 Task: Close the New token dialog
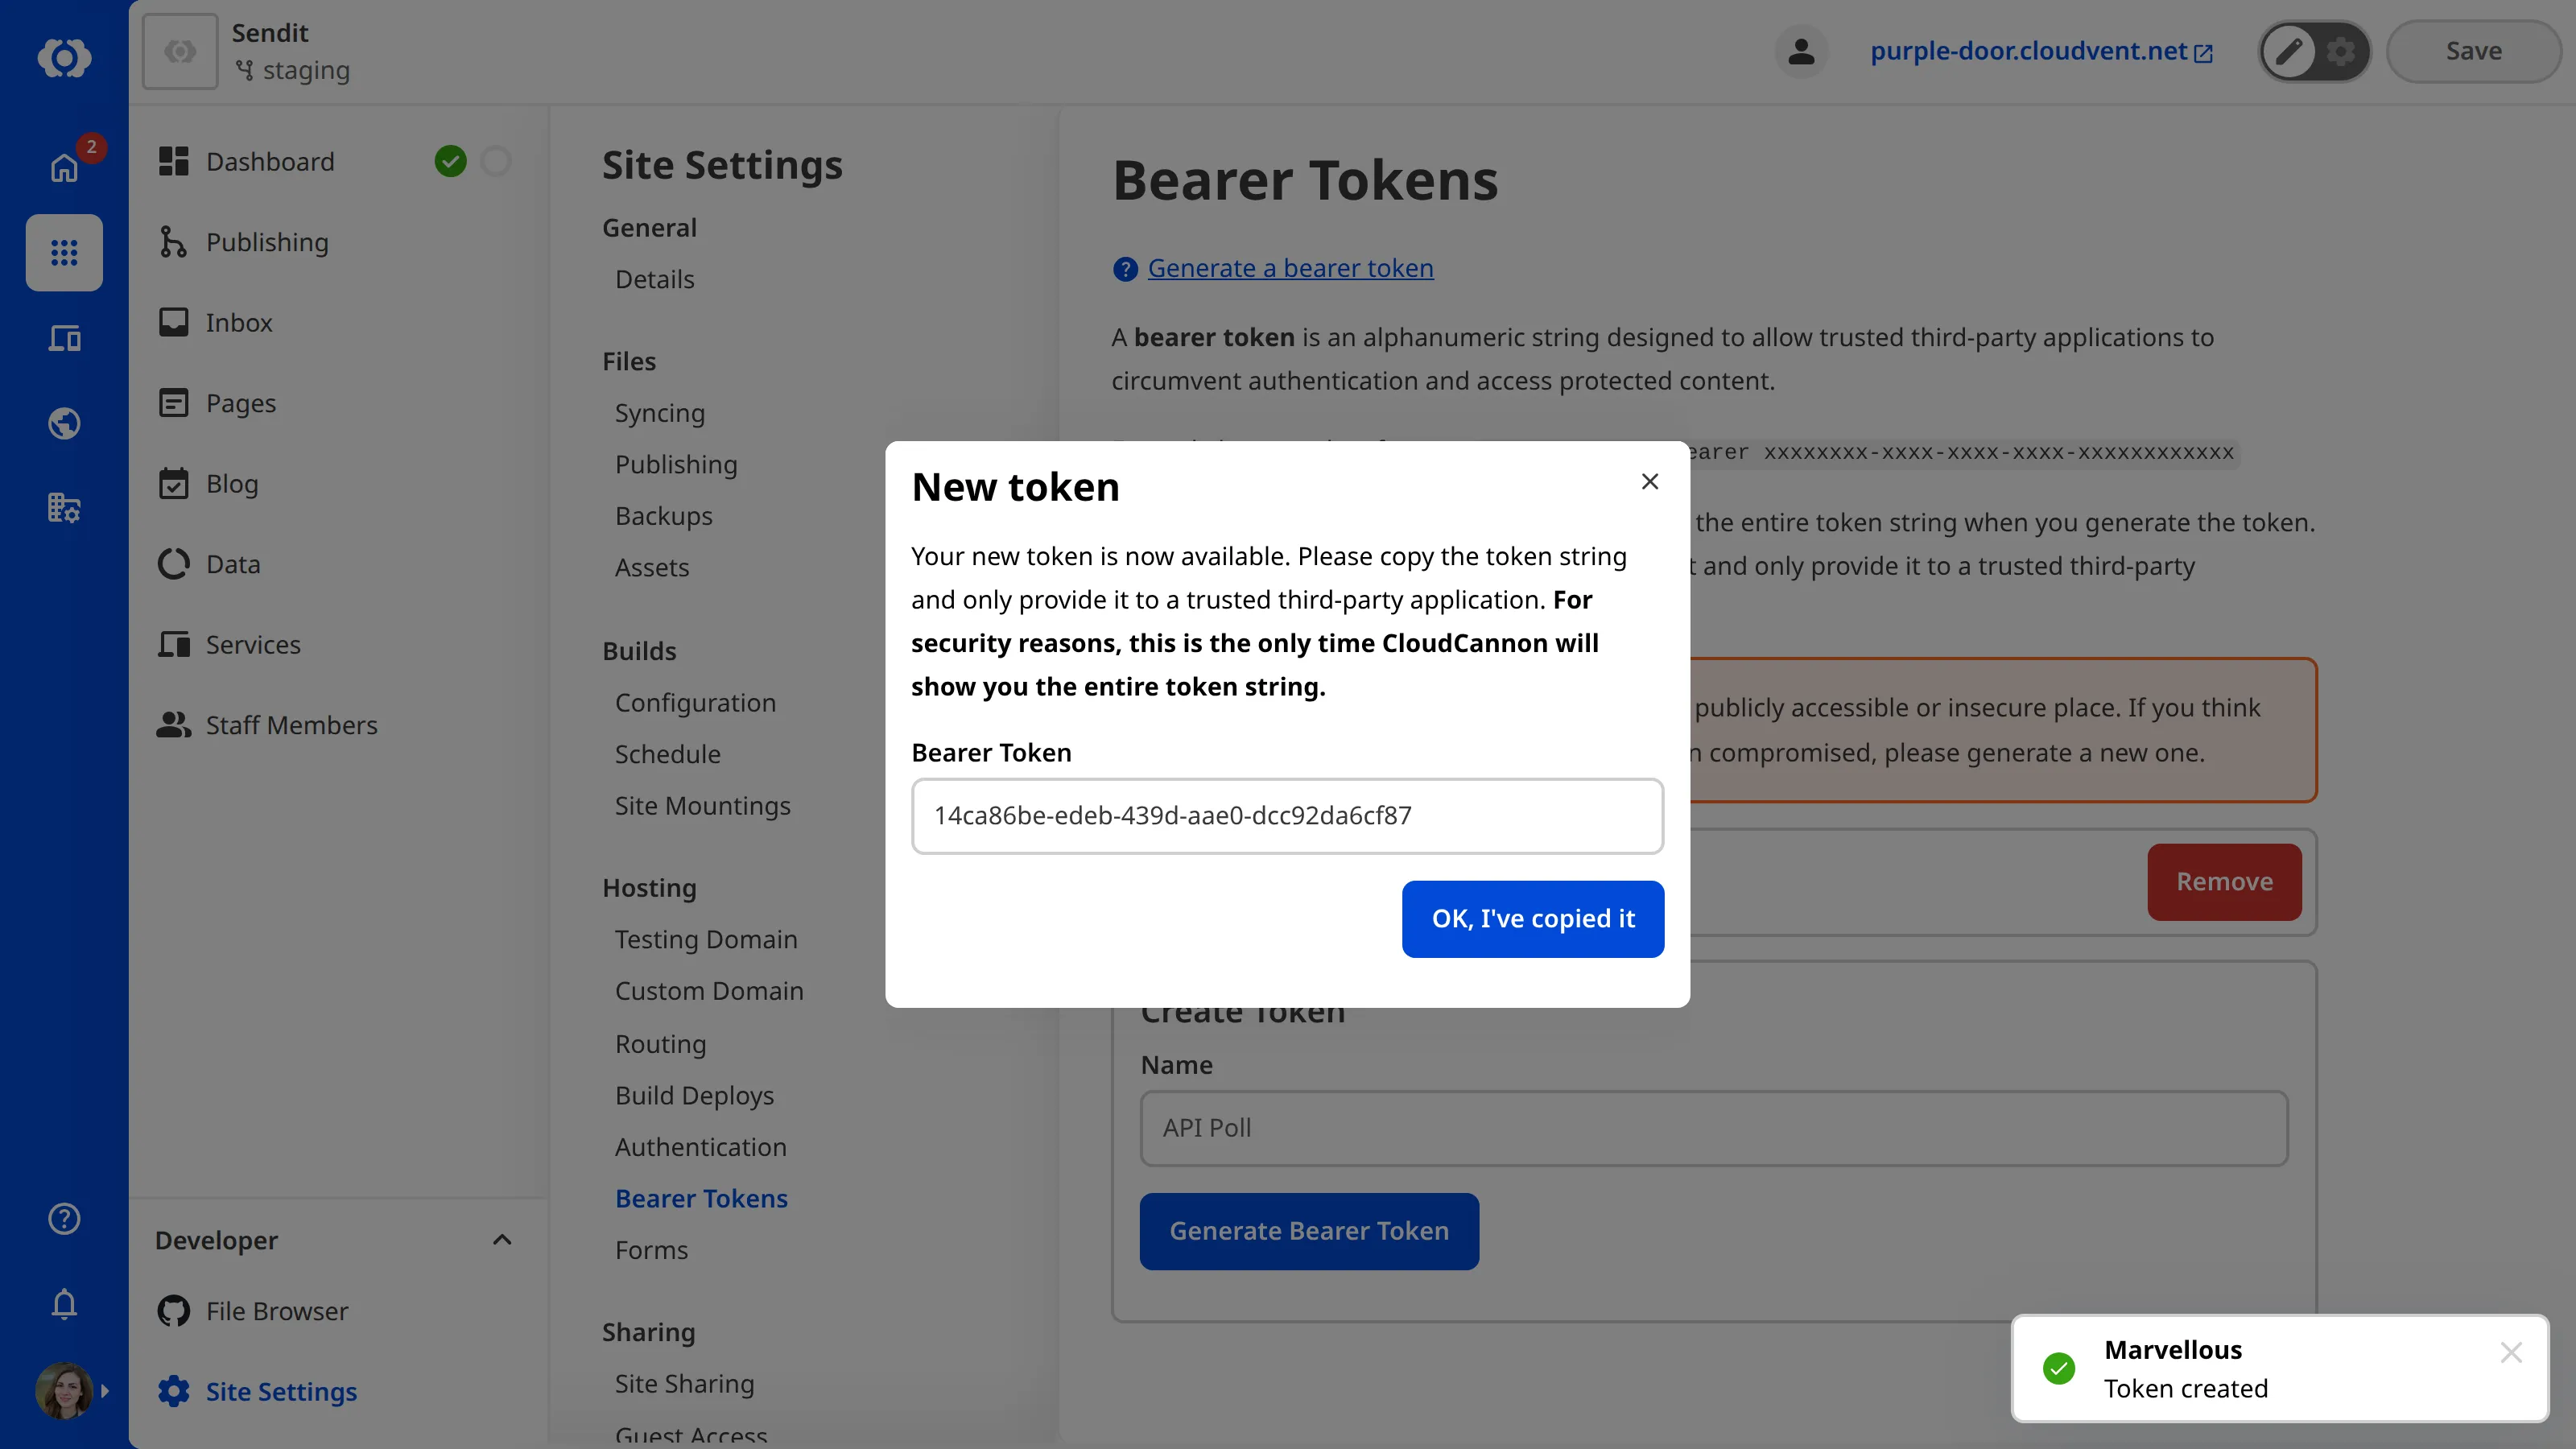[1650, 482]
